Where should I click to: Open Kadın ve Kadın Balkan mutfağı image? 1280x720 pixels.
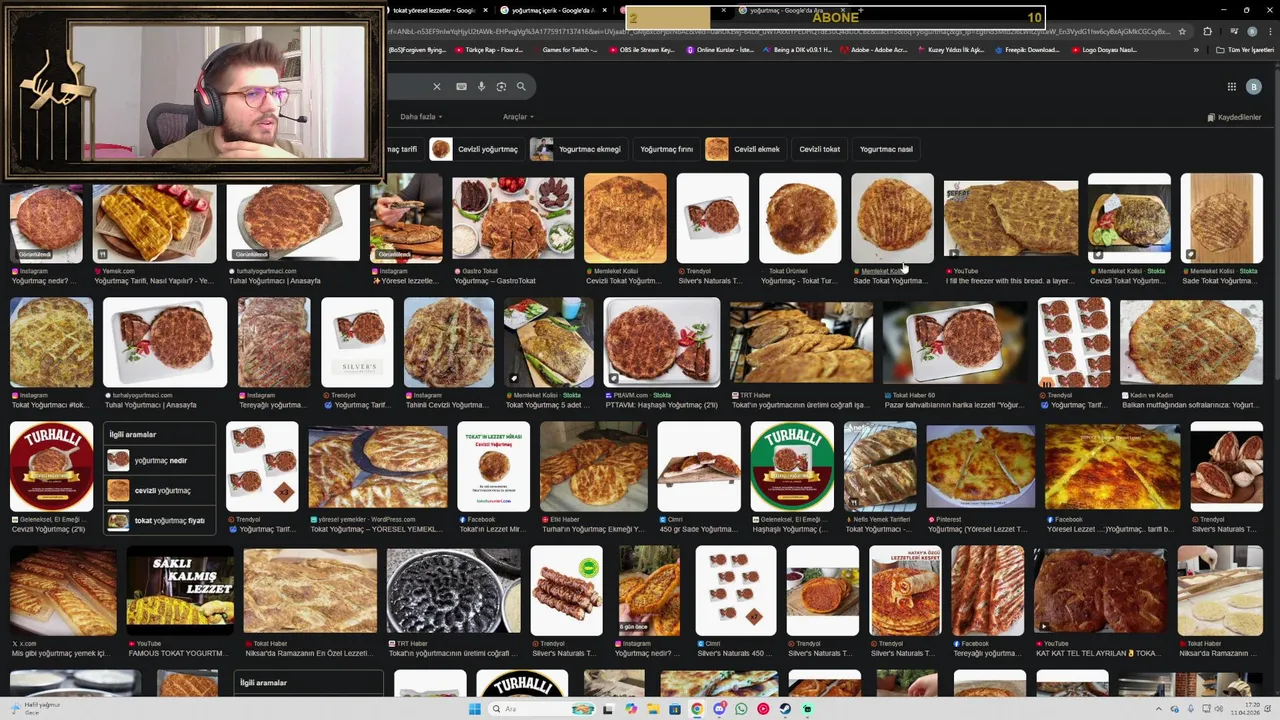1191,342
